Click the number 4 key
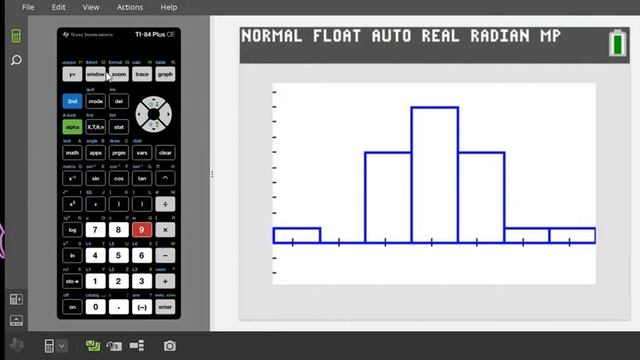This screenshot has width=640, height=360. pyautogui.click(x=96, y=256)
